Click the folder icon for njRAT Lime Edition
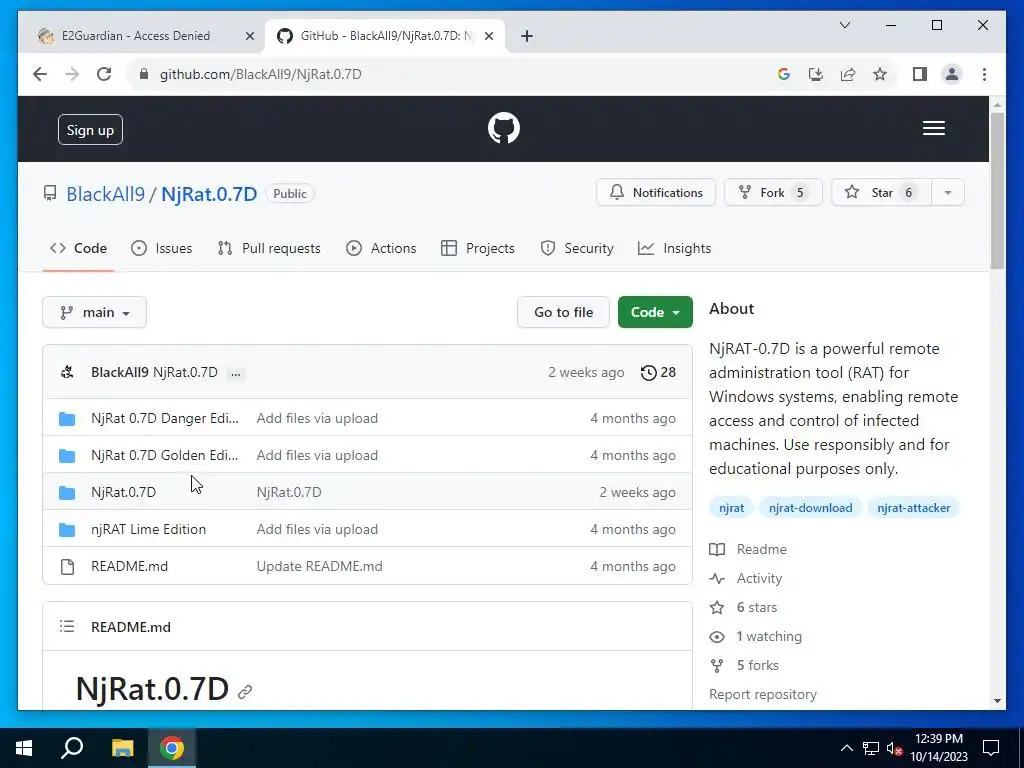The height and width of the screenshot is (768, 1024). coord(67,530)
